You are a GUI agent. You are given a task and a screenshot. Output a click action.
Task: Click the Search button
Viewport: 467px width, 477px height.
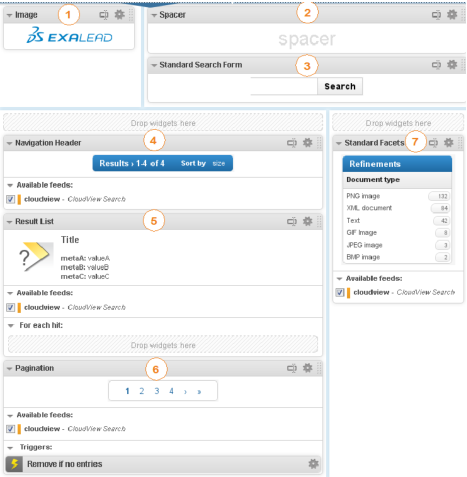click(x=340, y=86)
